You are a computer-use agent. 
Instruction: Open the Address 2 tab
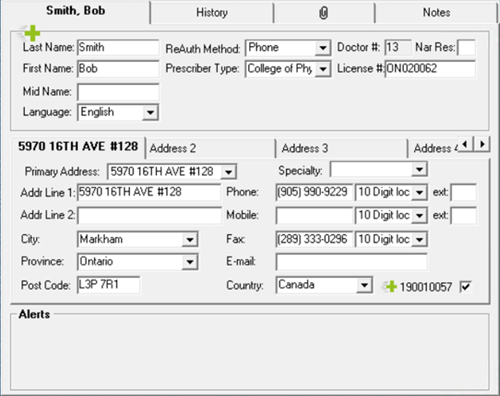210,148
